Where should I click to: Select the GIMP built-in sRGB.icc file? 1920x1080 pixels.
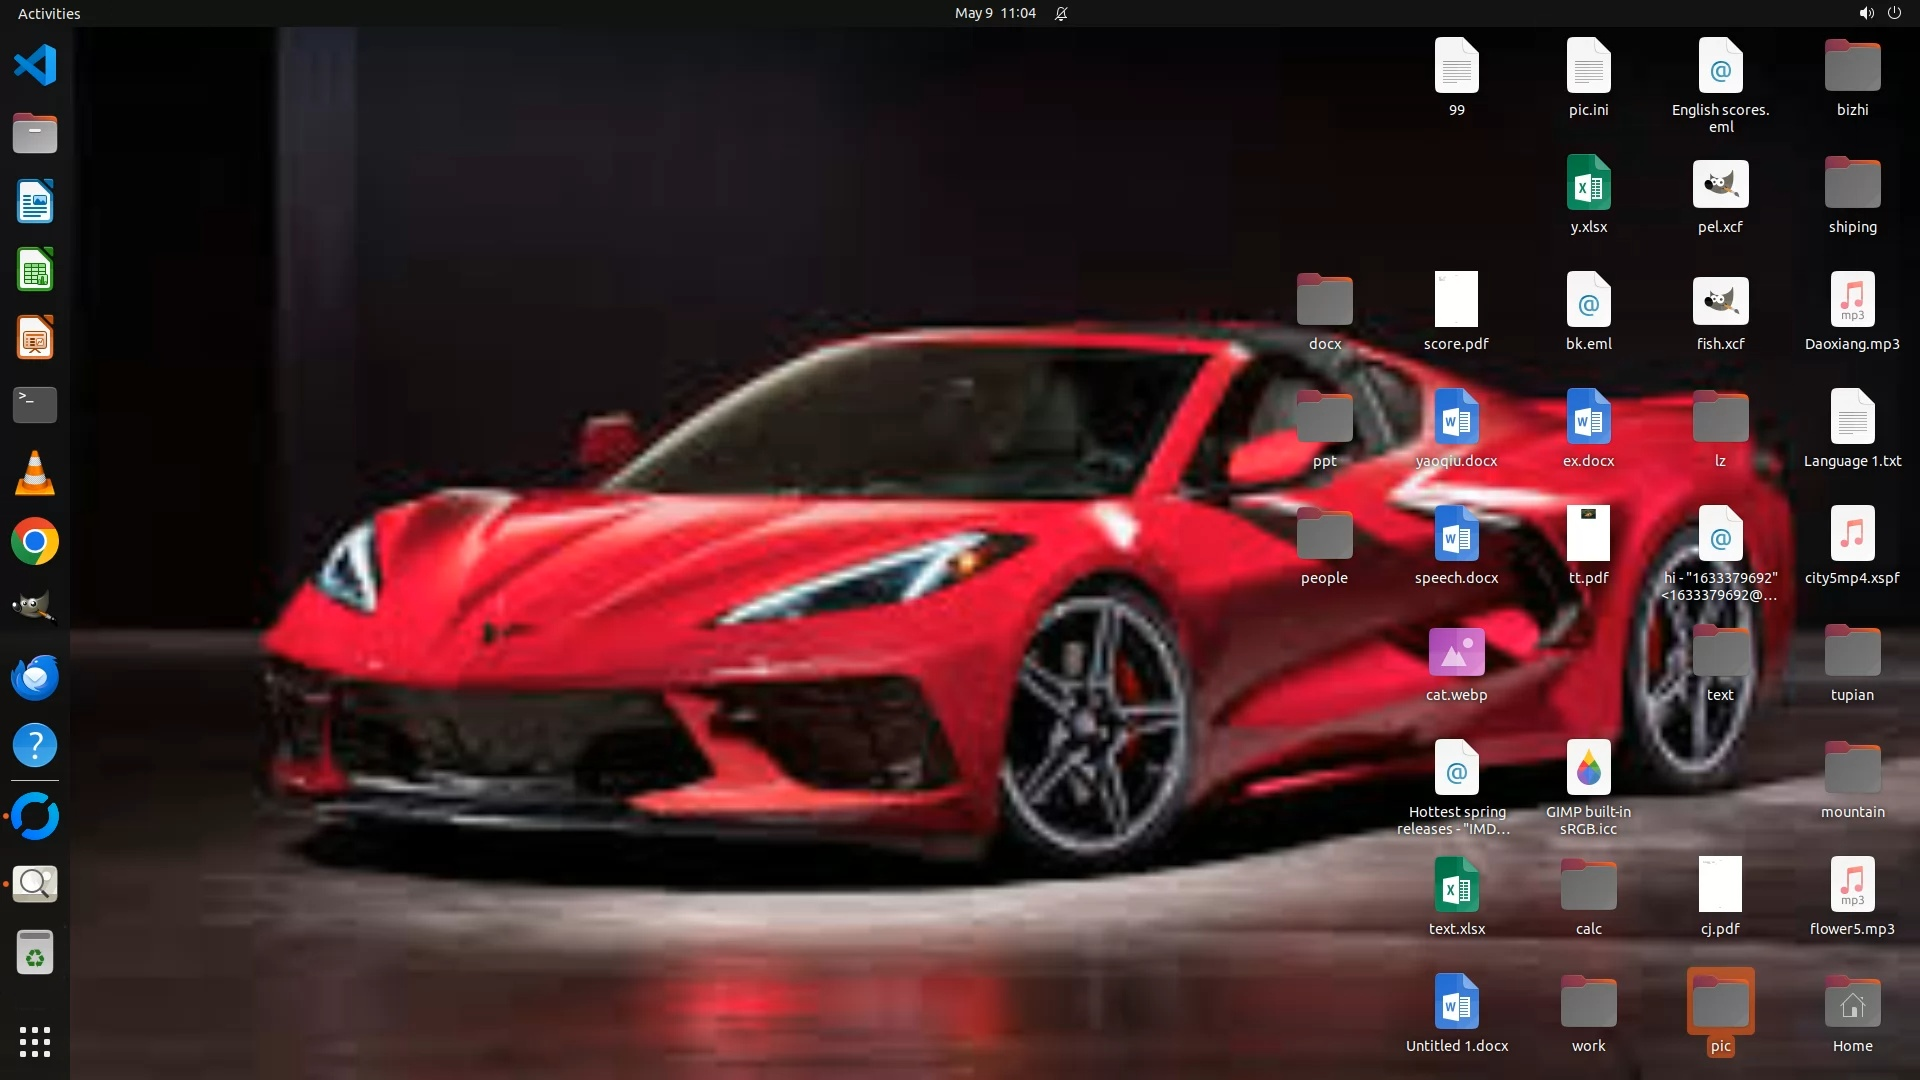1588,769
